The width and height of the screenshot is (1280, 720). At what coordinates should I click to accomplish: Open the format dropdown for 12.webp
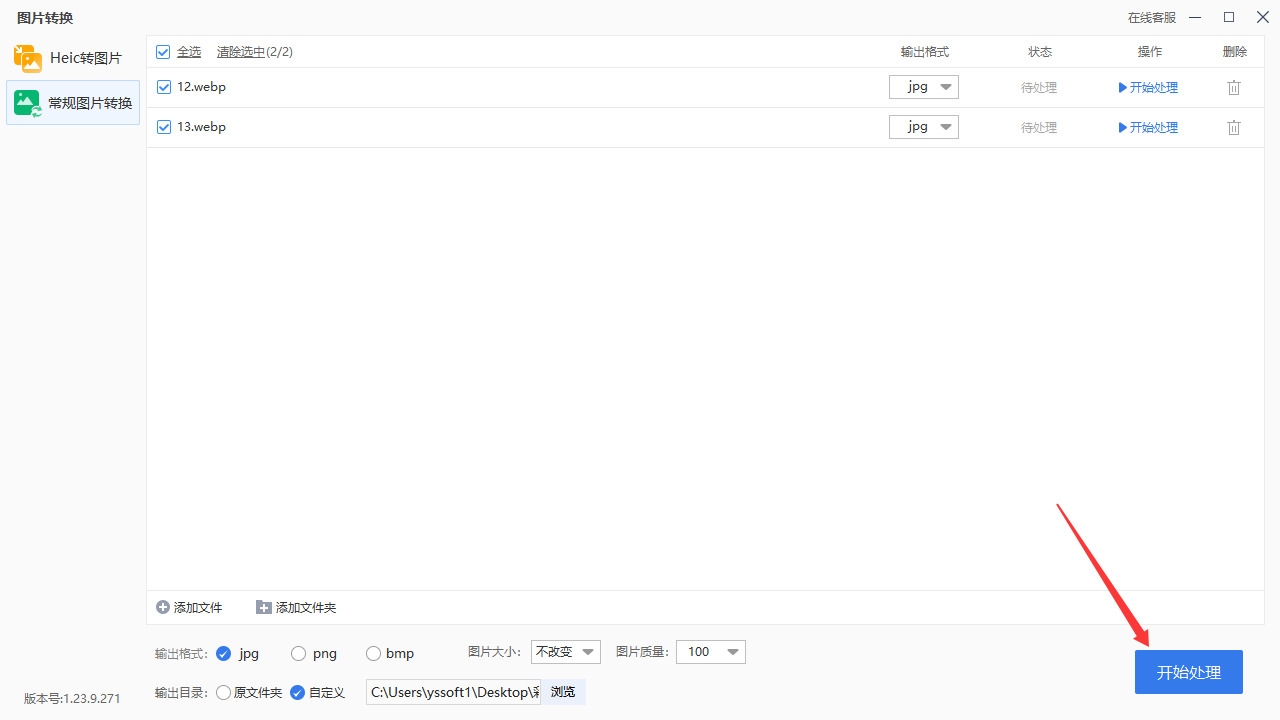coord(924,87)
